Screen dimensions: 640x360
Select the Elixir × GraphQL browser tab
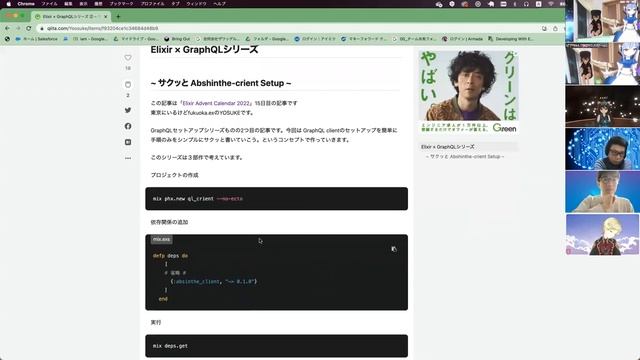point(71,17)
